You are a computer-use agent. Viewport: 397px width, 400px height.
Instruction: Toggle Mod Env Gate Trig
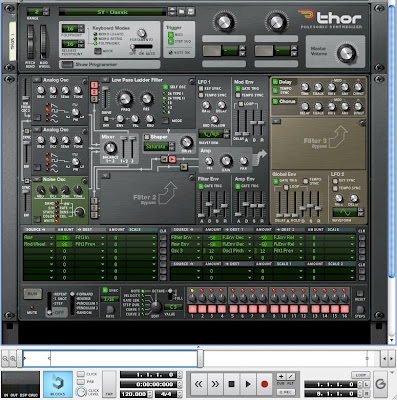coord(238,89)
